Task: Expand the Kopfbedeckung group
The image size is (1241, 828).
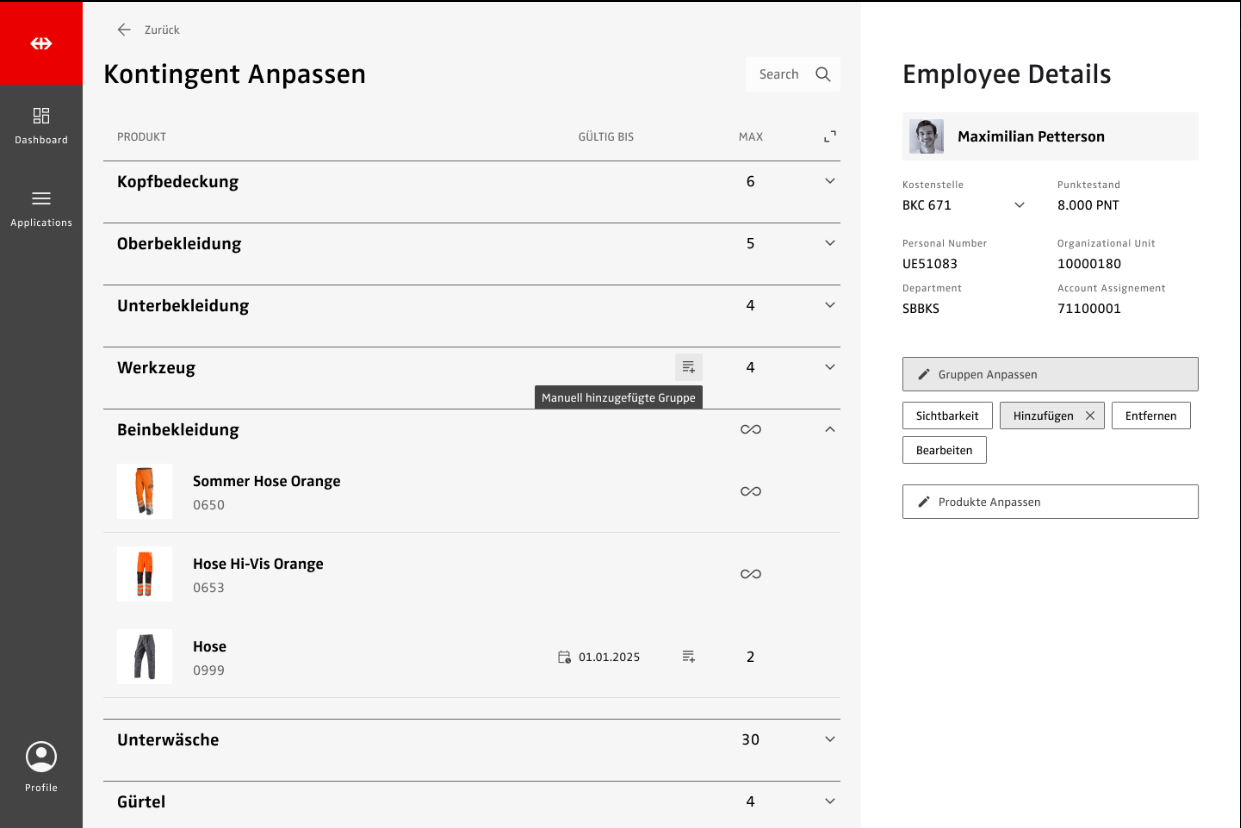Action: [x=829, y=181]
